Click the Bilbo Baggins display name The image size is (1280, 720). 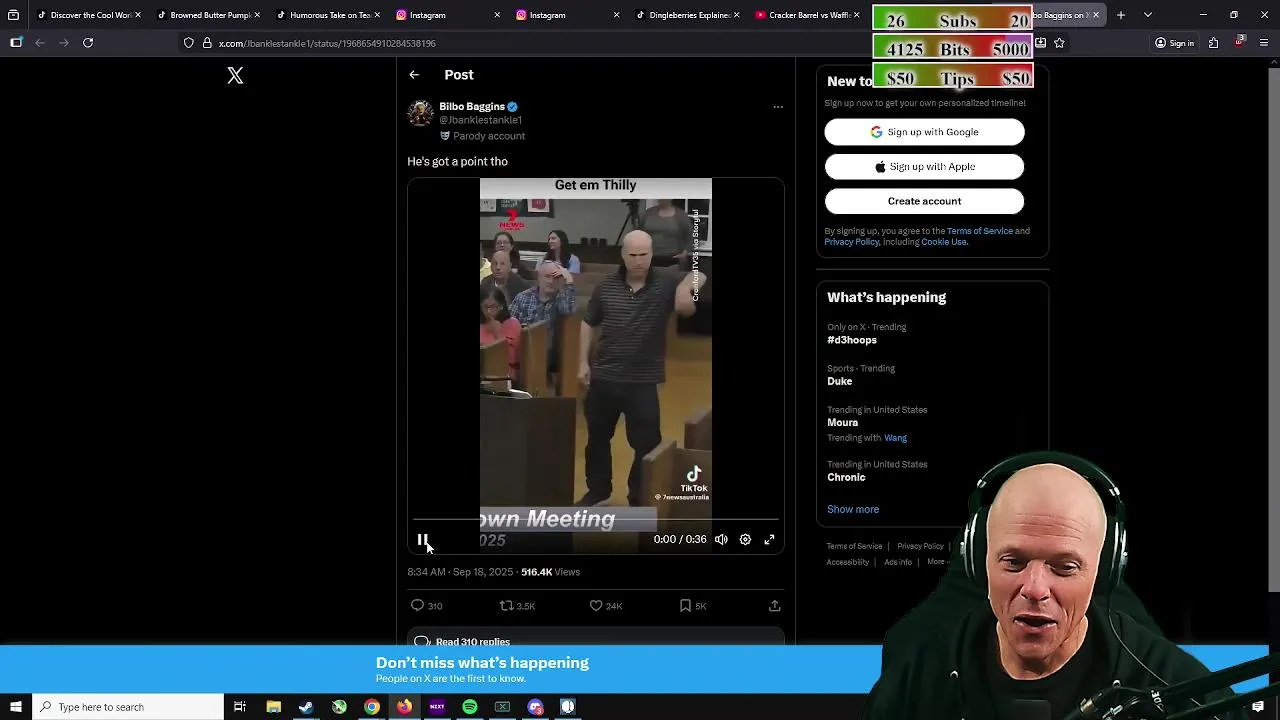pyautogui.click(x=472, y=106)
